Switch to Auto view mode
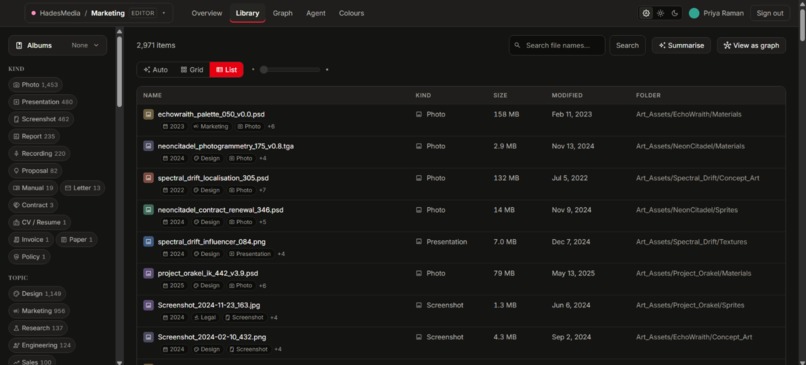The image size is (806, 365). pyautogui.click(x=156, y=69)
